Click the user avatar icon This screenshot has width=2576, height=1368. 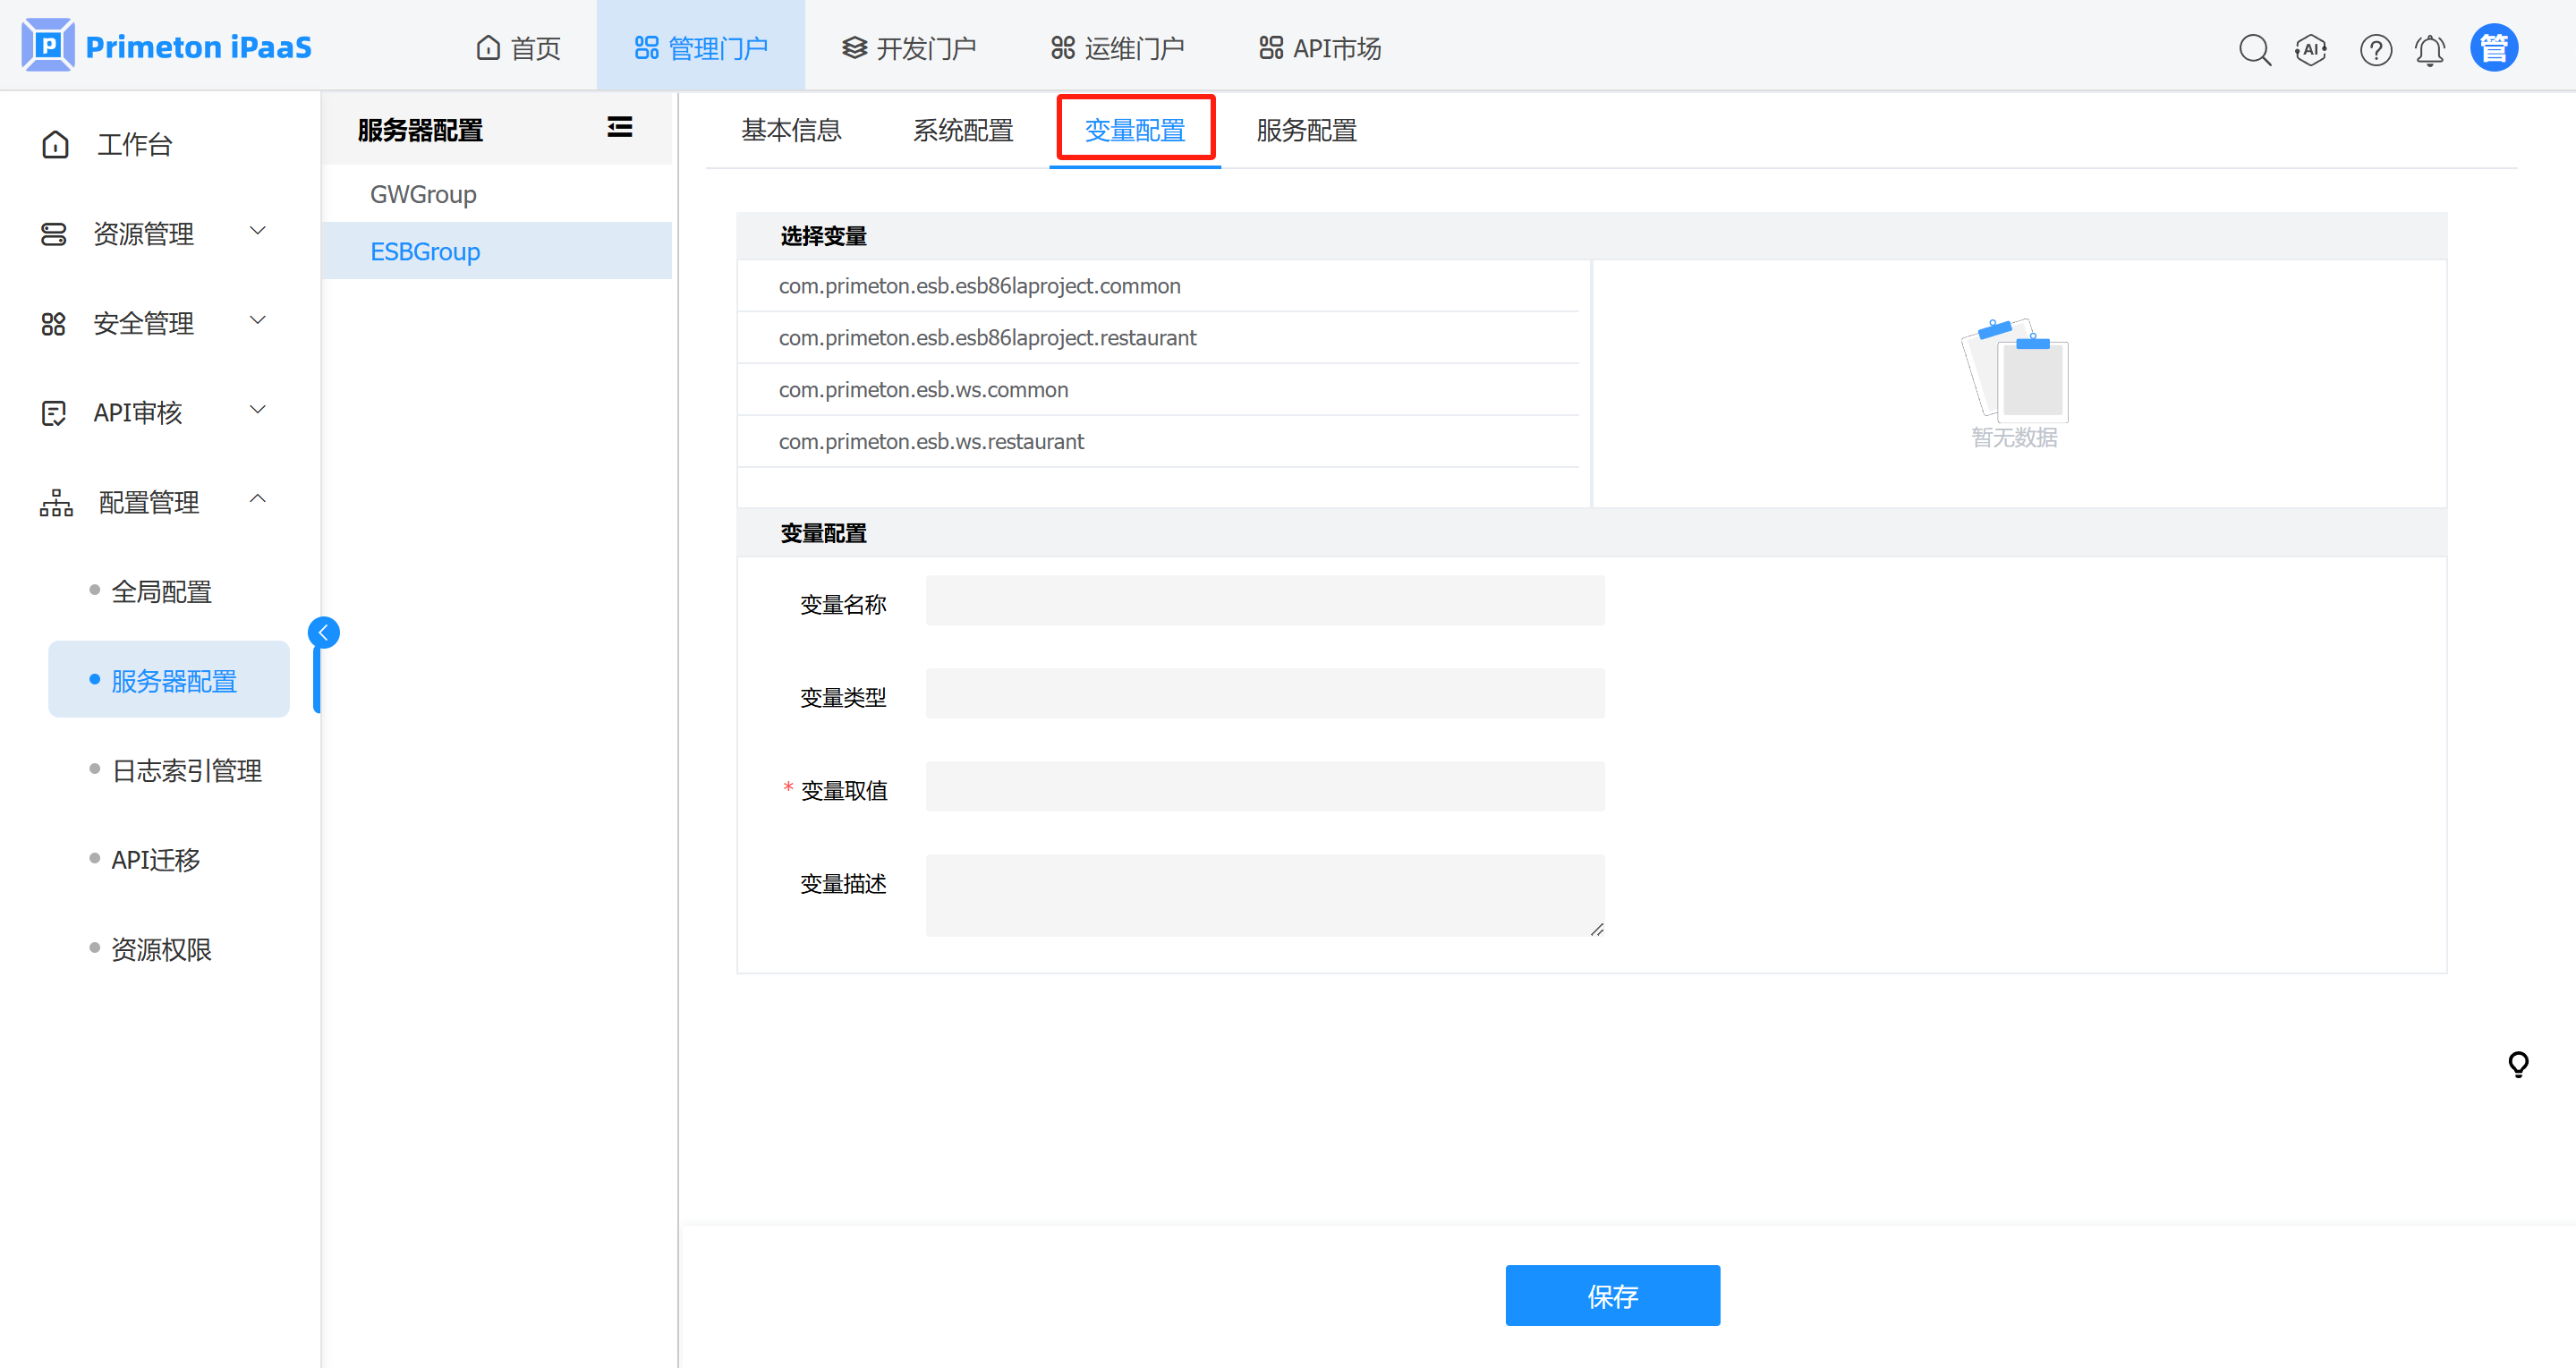(x=2494, y=48)
